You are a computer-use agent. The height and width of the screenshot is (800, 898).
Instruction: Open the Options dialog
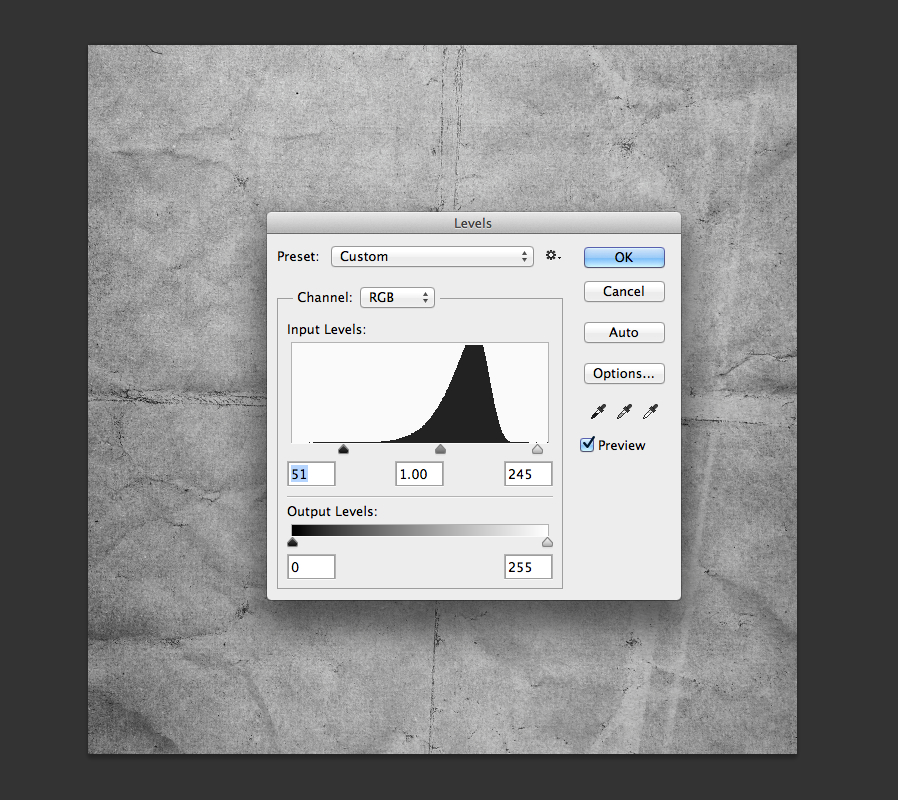(624, 373)
